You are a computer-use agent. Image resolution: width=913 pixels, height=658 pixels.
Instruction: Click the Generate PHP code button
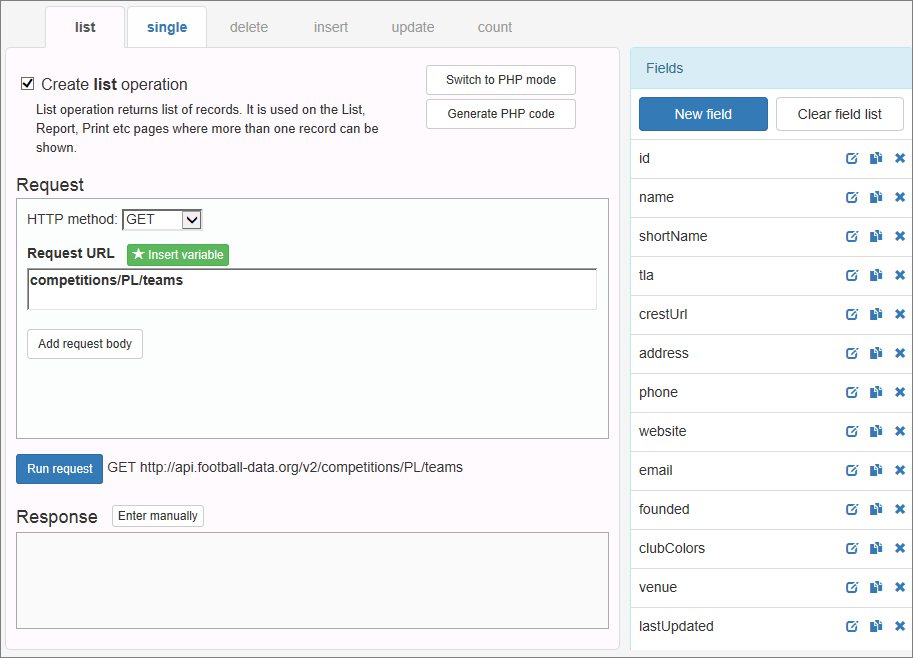click(500, 114)
